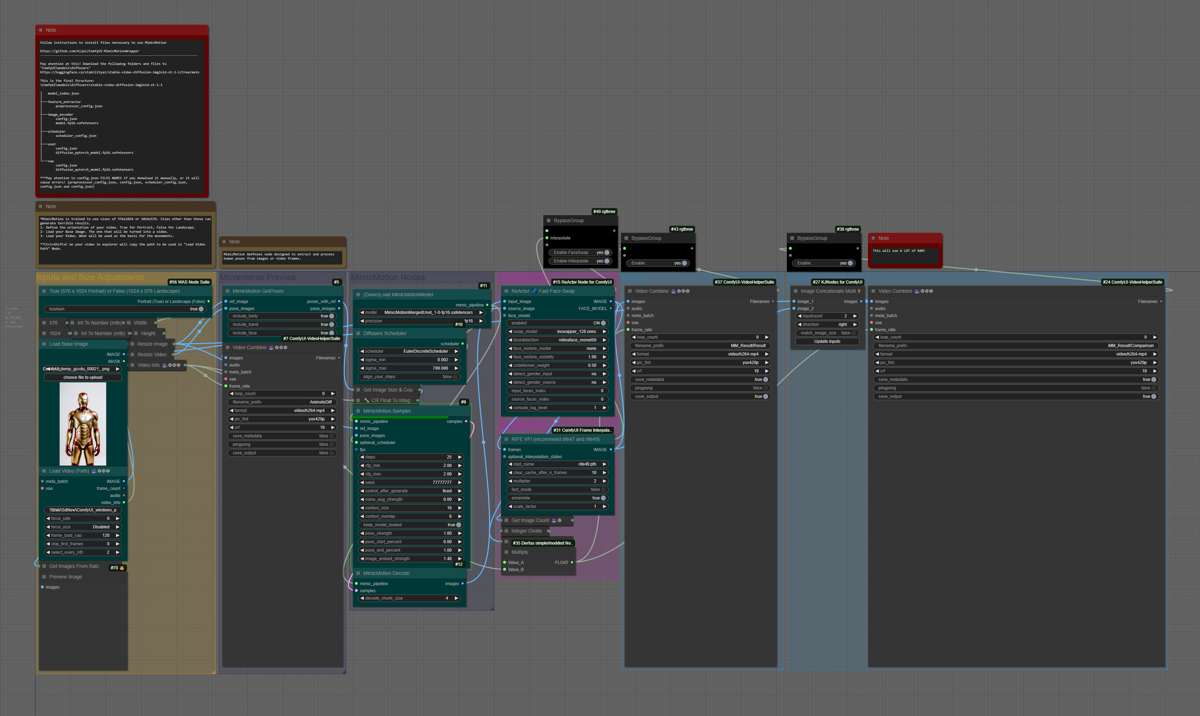Viewport: 1200px width, 716px height.
Task: Collapse the Diffusers Scheduler node using its title icon
Action: [x=357, y=333]
